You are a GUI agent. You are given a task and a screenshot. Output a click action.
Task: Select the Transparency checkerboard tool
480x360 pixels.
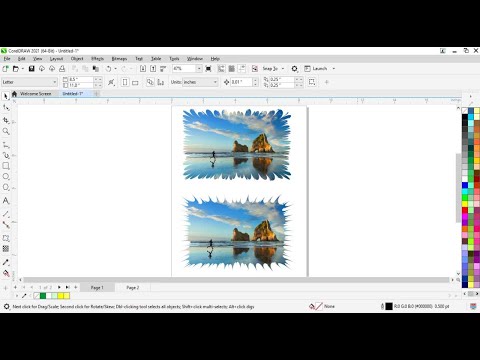tap(6, 249)
